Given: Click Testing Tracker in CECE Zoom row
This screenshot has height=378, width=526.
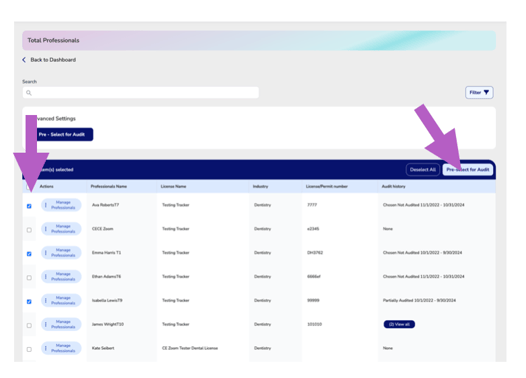Looking at the screenshot, I should [176, 229].
